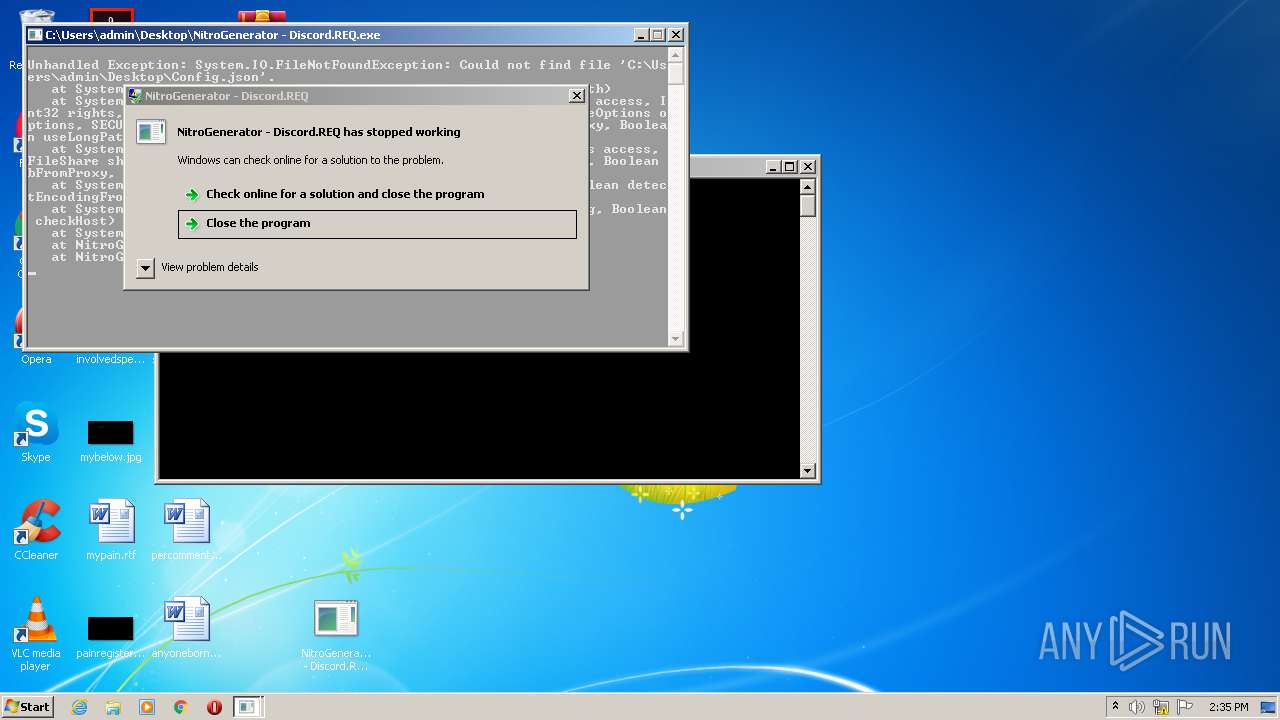This screenshot has width=1280, height=720.
Task: Expand View problem details
Action: click(198, 267)
